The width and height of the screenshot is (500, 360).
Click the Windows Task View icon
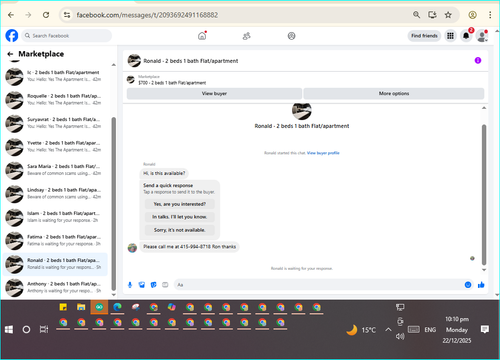pyautogui.click(x=44, y=330)
